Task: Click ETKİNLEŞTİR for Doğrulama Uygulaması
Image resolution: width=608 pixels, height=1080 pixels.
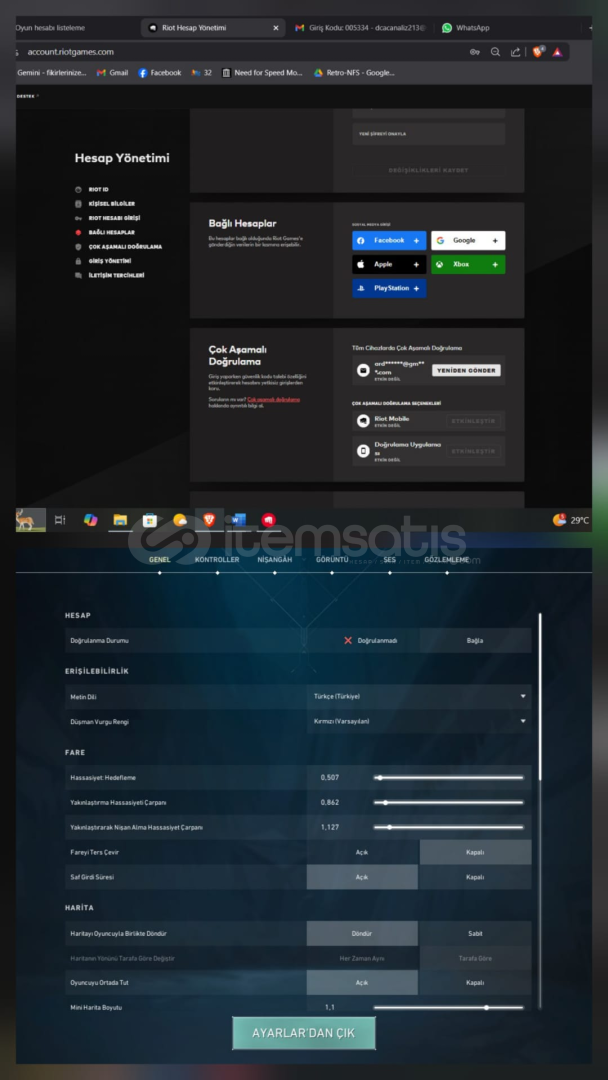Action: (474, 451)
